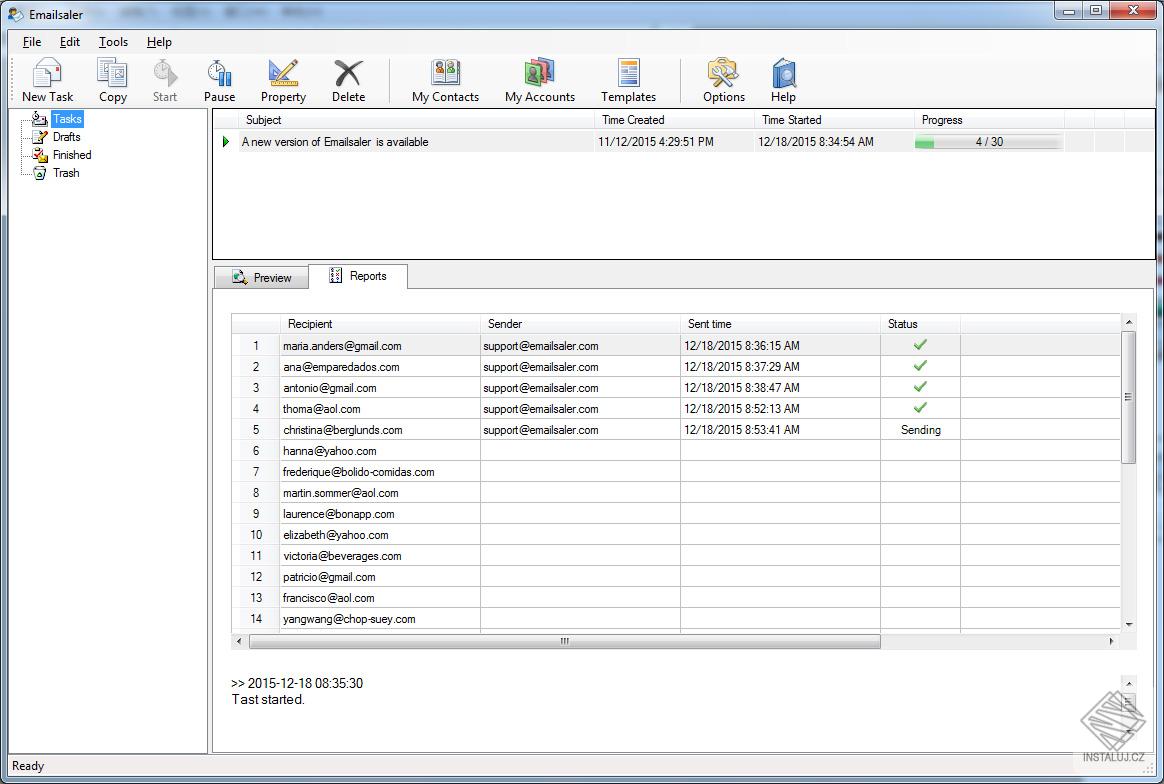1164x784 pixels.
Task: Select recipient thoma@aol.com
Action: point(321,409)
